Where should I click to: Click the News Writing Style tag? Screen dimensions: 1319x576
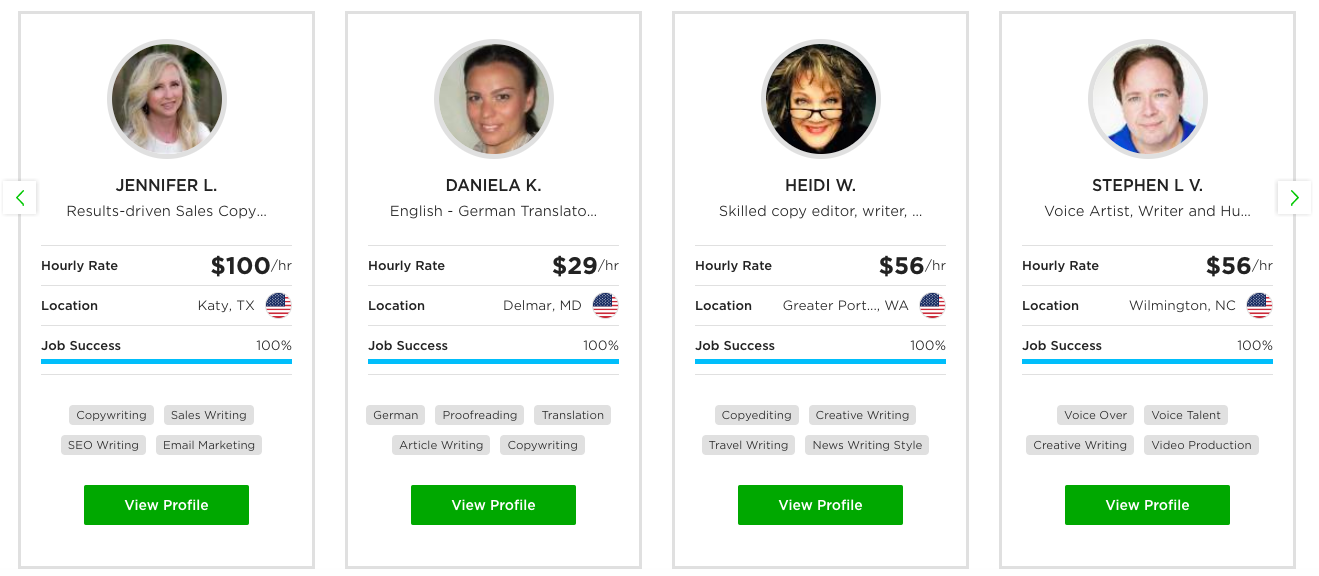(867, 445)
